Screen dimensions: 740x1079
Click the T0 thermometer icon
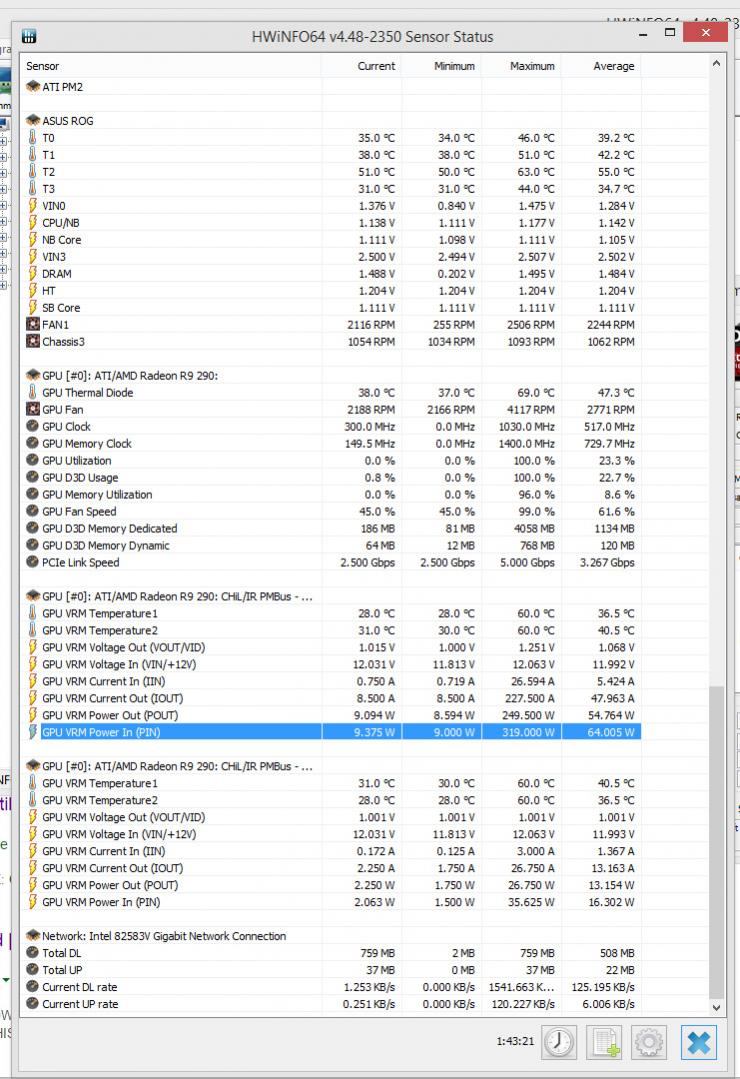click(32, 138)
